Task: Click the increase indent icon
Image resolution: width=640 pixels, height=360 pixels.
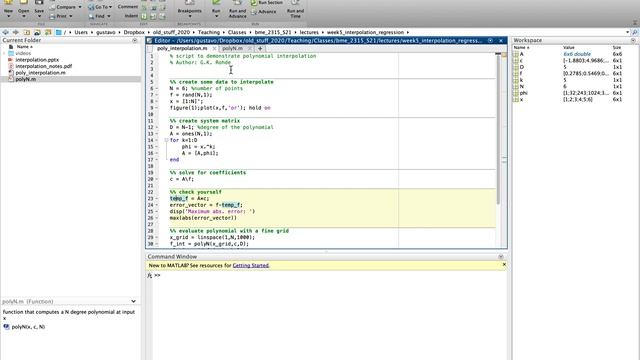Action: tap(153, 16)
